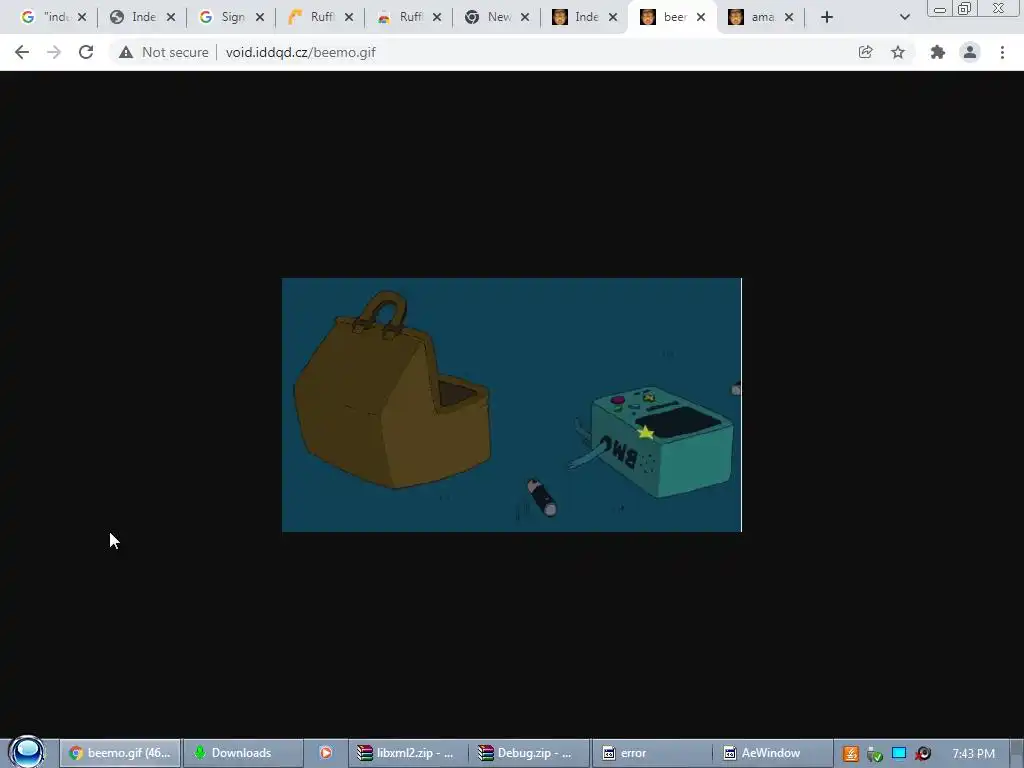Open the Extensions puzzle icon
This screenshot has width=1024, height=768.
click(938, 52)
